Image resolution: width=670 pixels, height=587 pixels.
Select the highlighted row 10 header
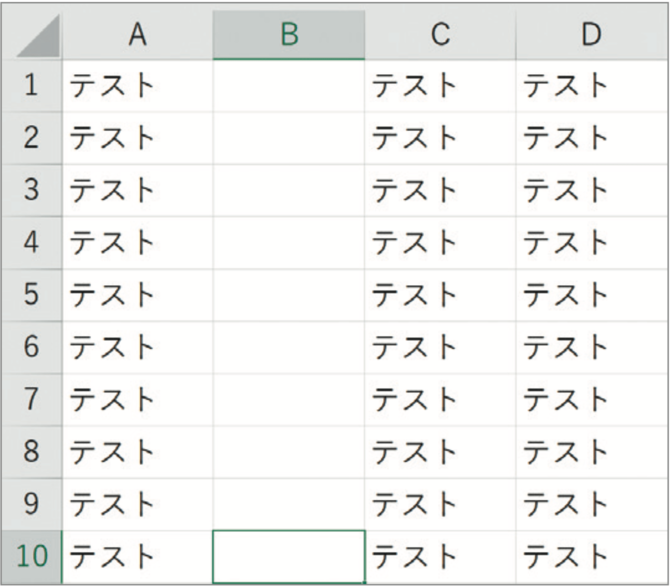(32, 557)
